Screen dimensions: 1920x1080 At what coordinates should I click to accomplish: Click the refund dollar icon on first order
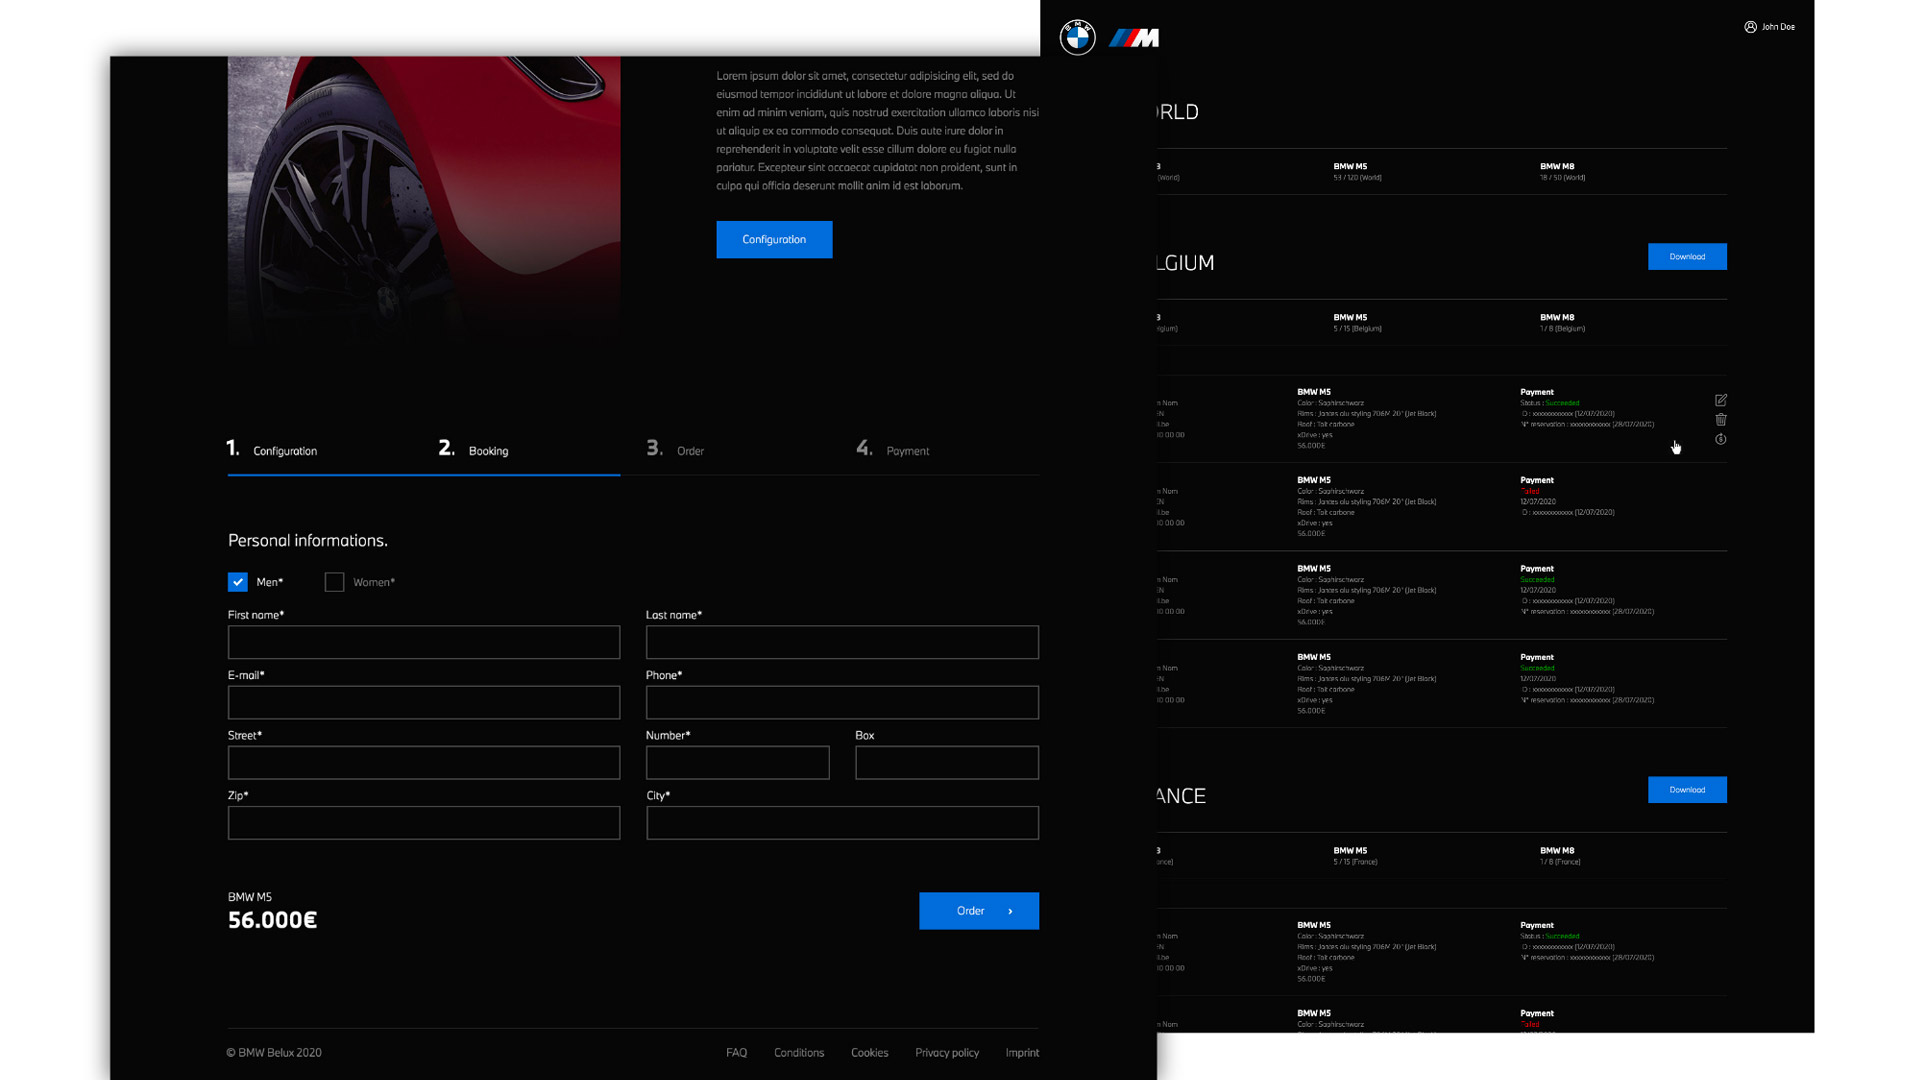[1720, 439]
